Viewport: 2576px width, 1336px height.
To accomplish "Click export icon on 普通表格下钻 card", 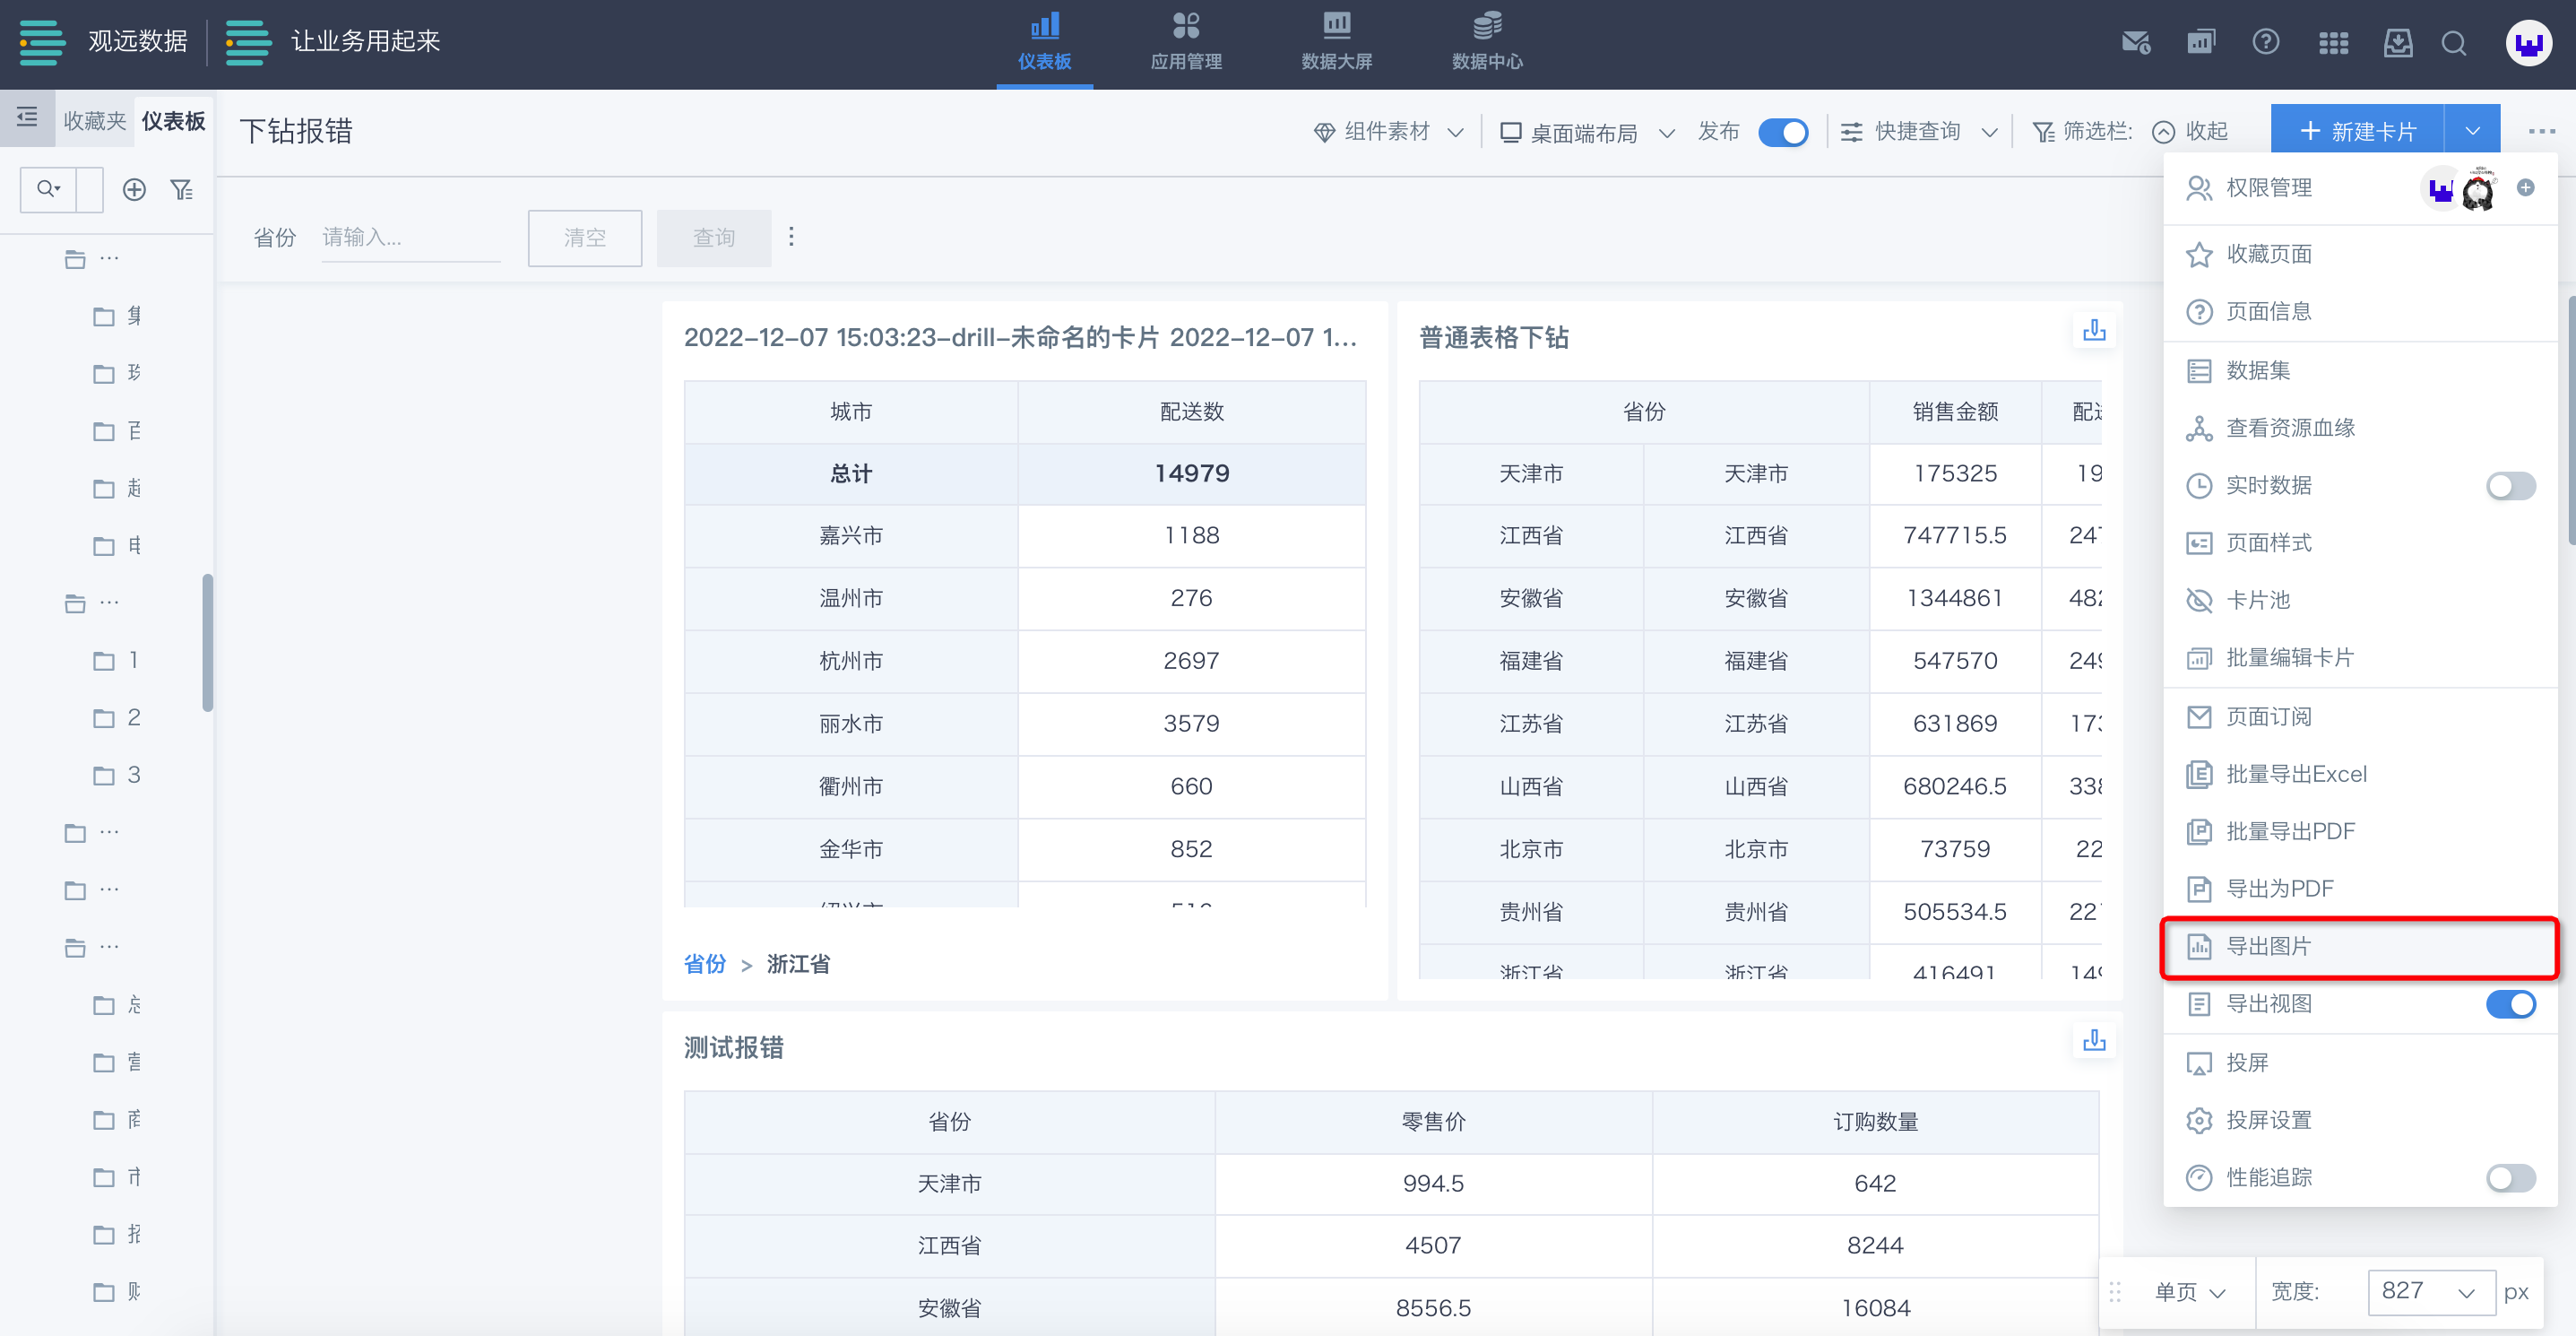I will [2094, 331].
